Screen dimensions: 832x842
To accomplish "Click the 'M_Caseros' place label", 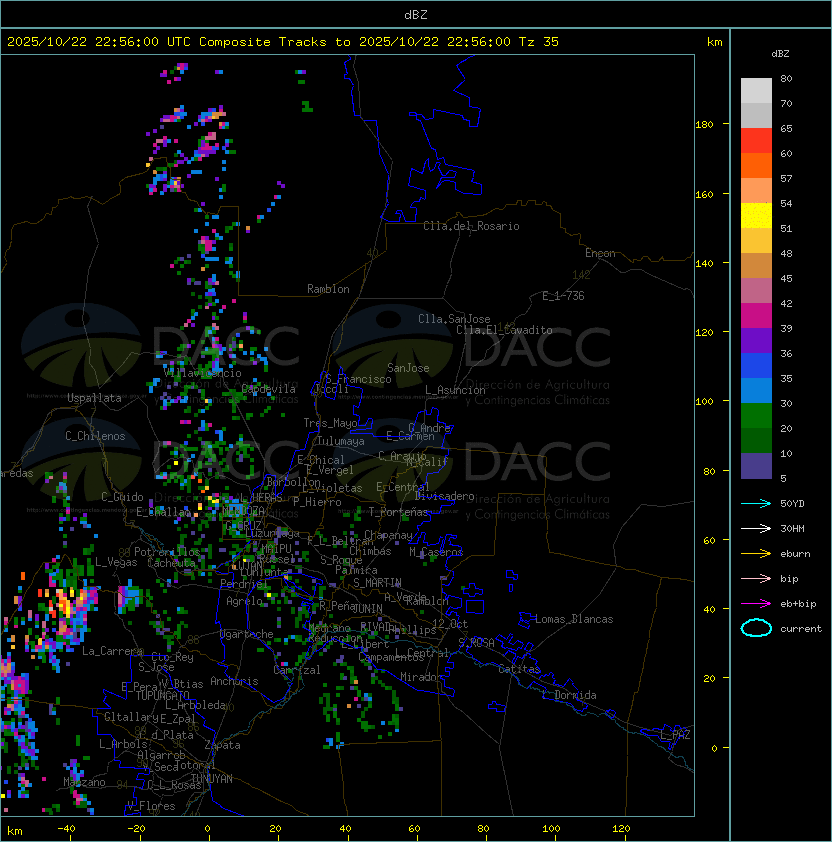I will pyautogui.click(x=436, y=552).
